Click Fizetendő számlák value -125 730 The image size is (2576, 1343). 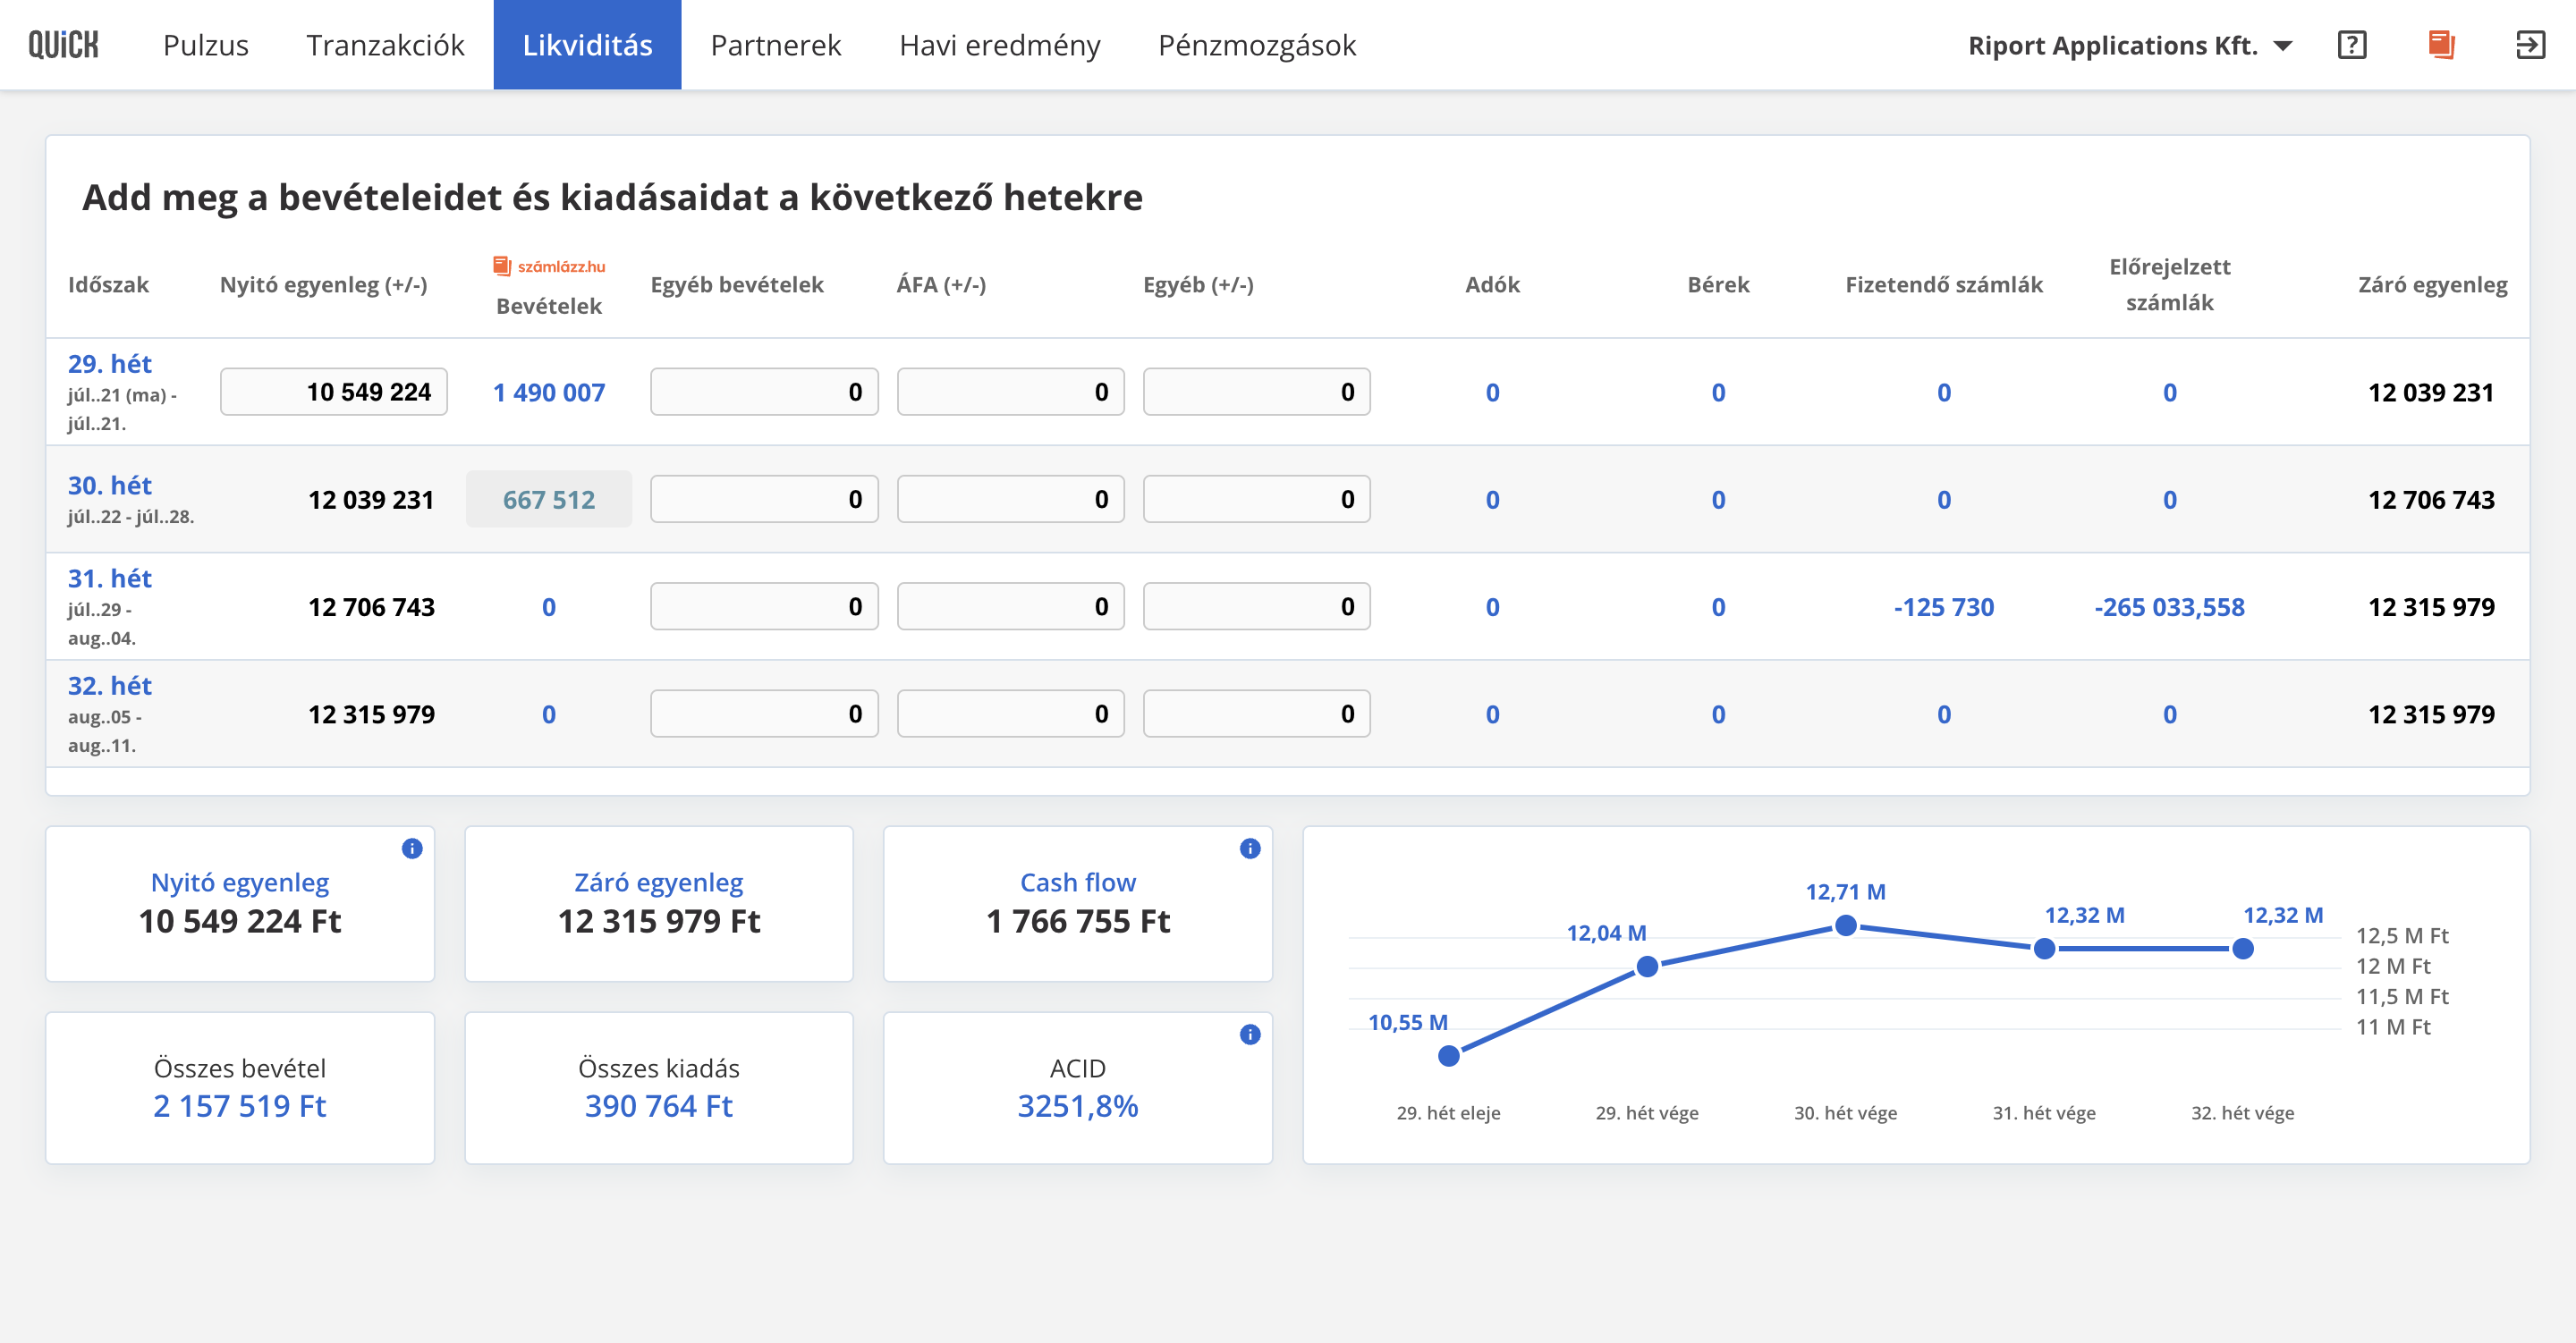(x=1944, y=607)
